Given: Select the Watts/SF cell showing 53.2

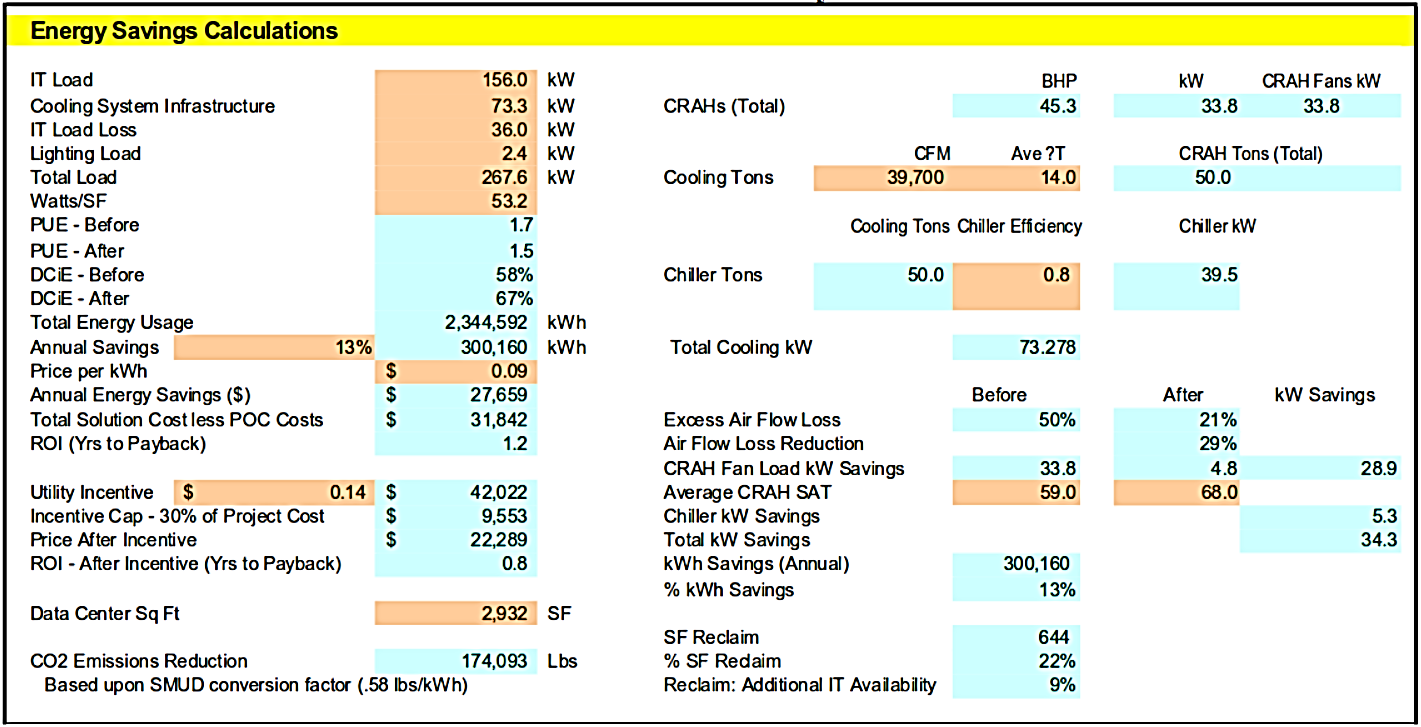Looking at the screenshot, I should pos(456,202).
